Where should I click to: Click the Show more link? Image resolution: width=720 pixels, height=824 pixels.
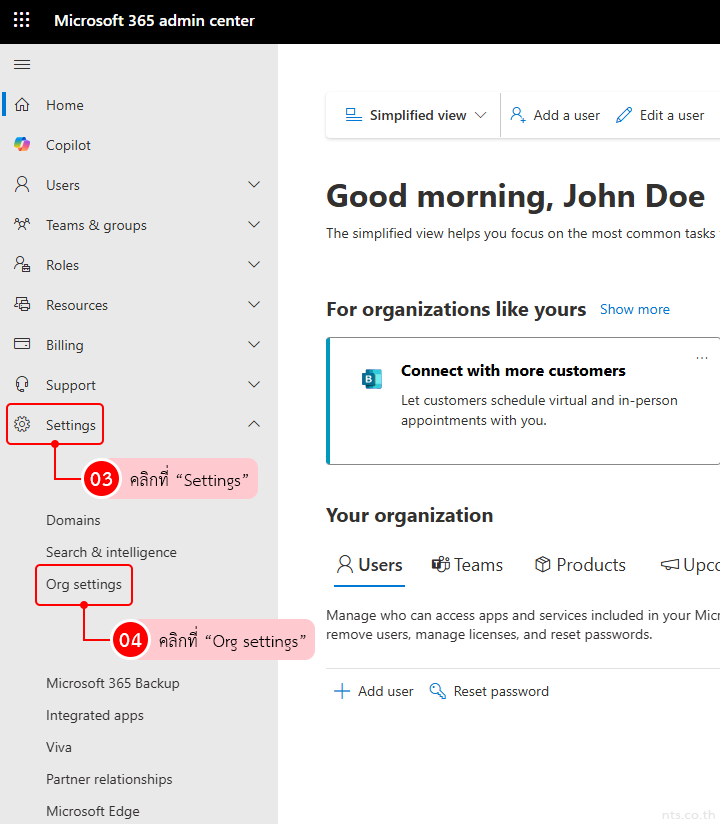point(635,309)
